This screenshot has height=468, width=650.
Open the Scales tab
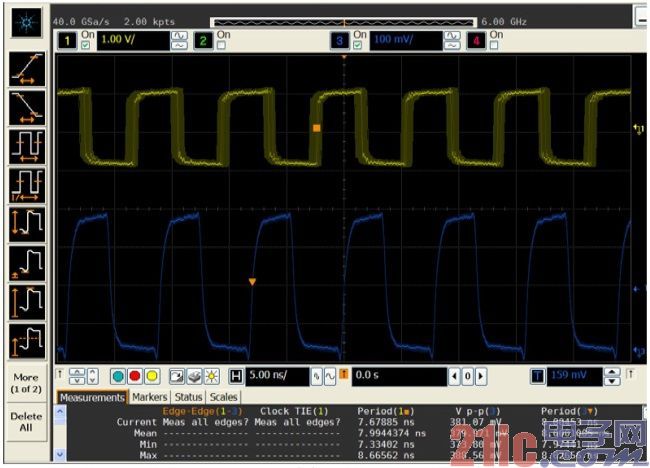pyautogui.click(x=223, y=397)
